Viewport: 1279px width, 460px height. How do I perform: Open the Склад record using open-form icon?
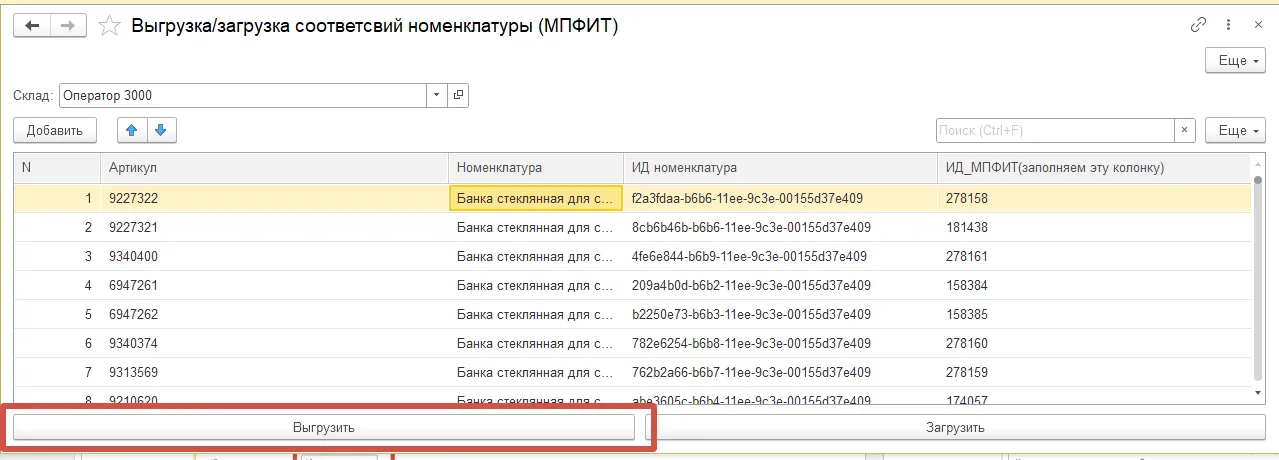pyautogui.click(x=459, y=96)
